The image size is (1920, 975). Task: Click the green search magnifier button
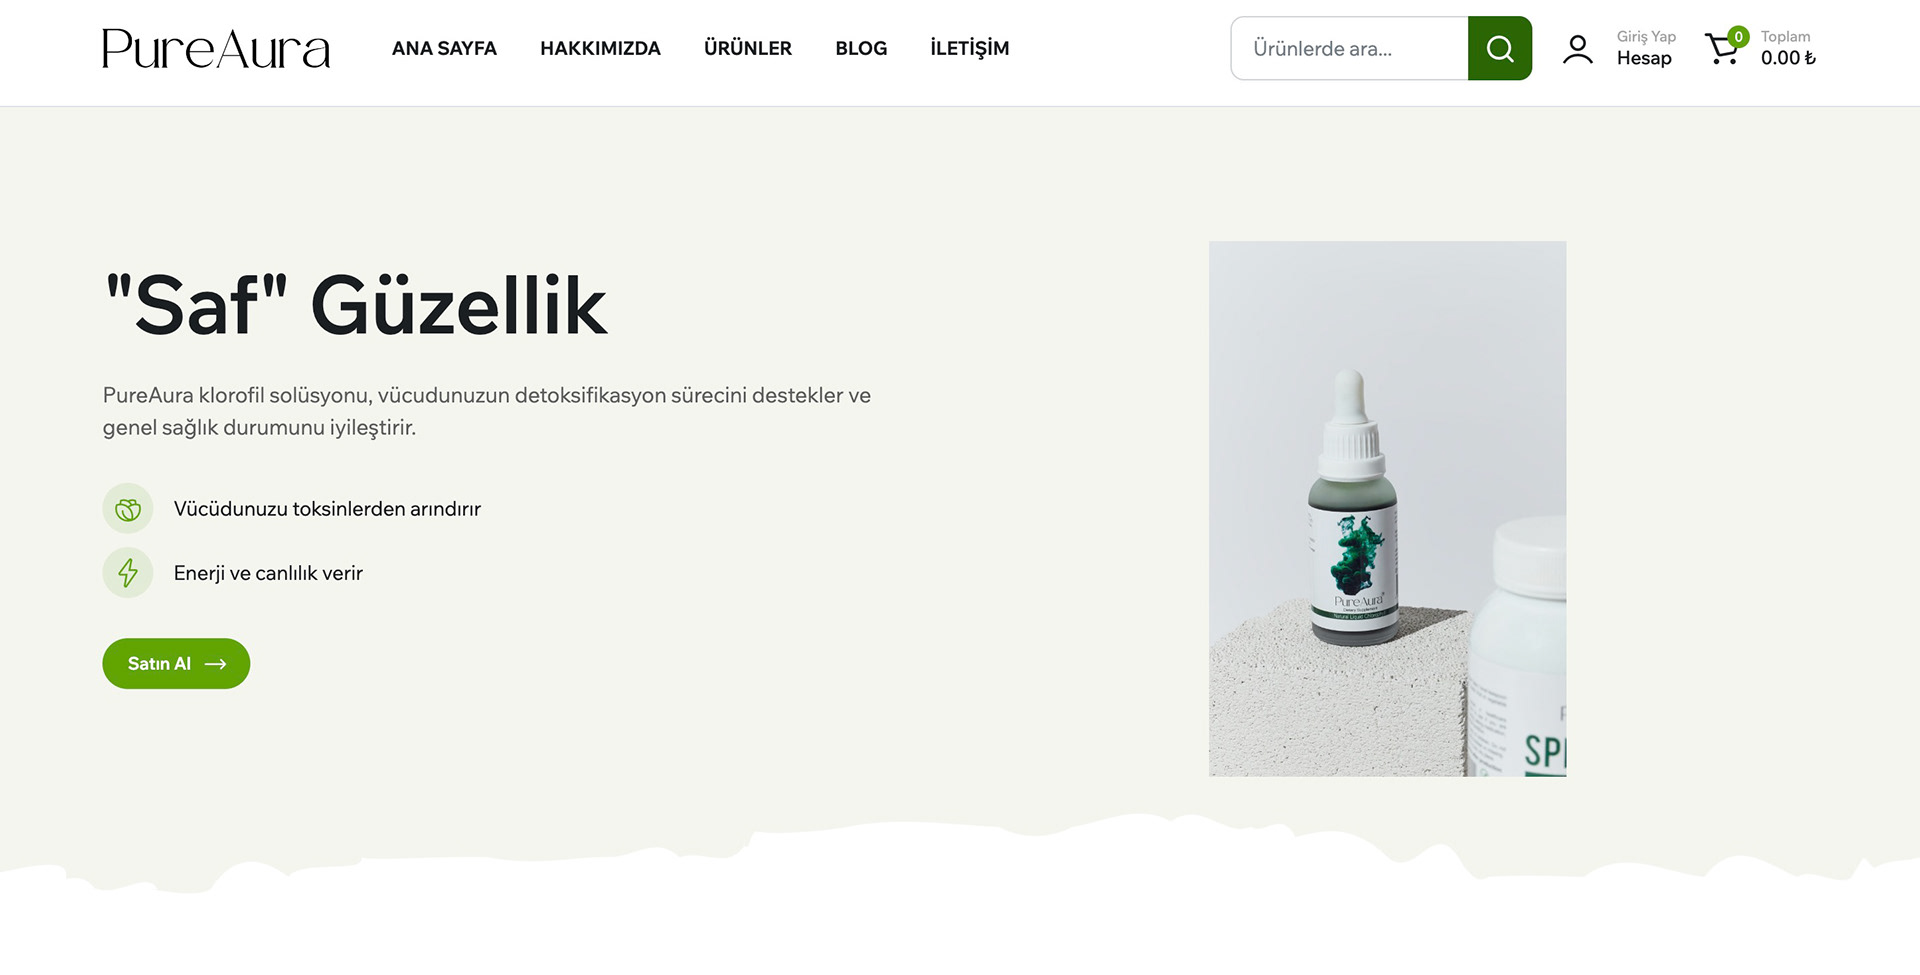coord(1499,48)
